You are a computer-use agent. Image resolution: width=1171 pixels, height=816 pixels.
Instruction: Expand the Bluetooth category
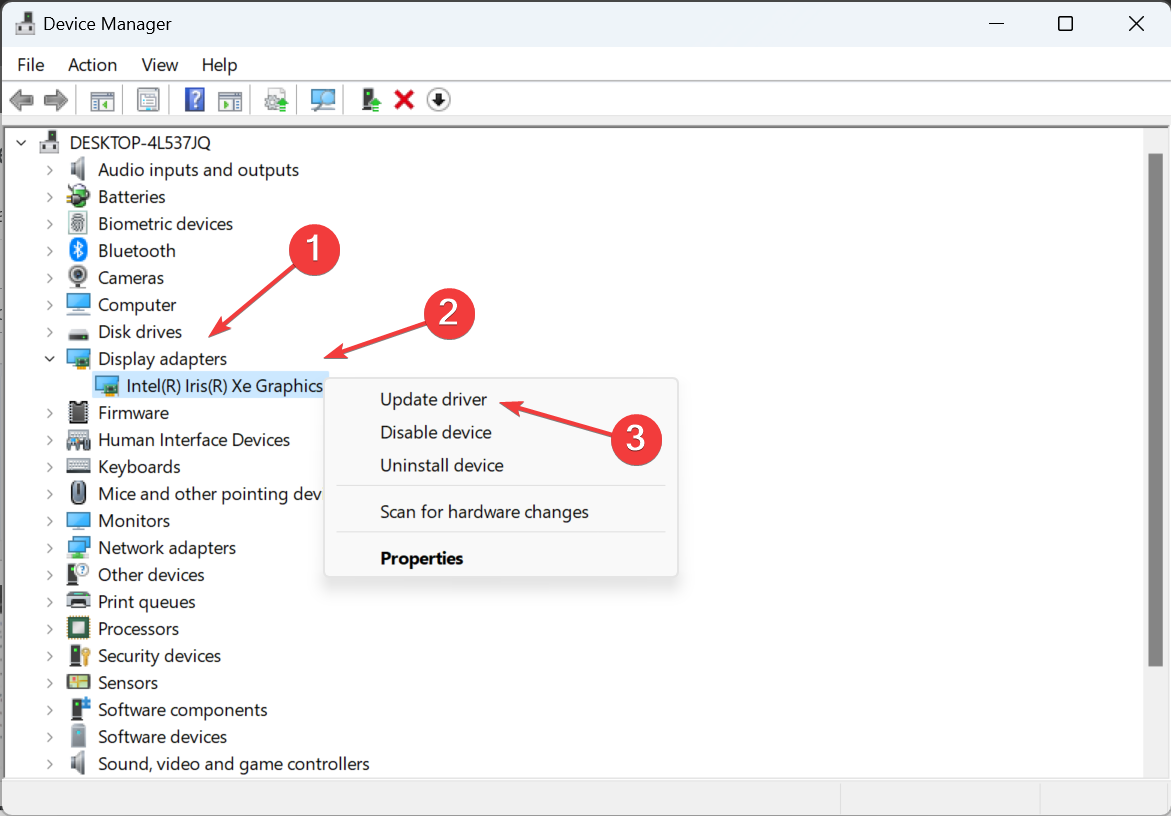49,251
